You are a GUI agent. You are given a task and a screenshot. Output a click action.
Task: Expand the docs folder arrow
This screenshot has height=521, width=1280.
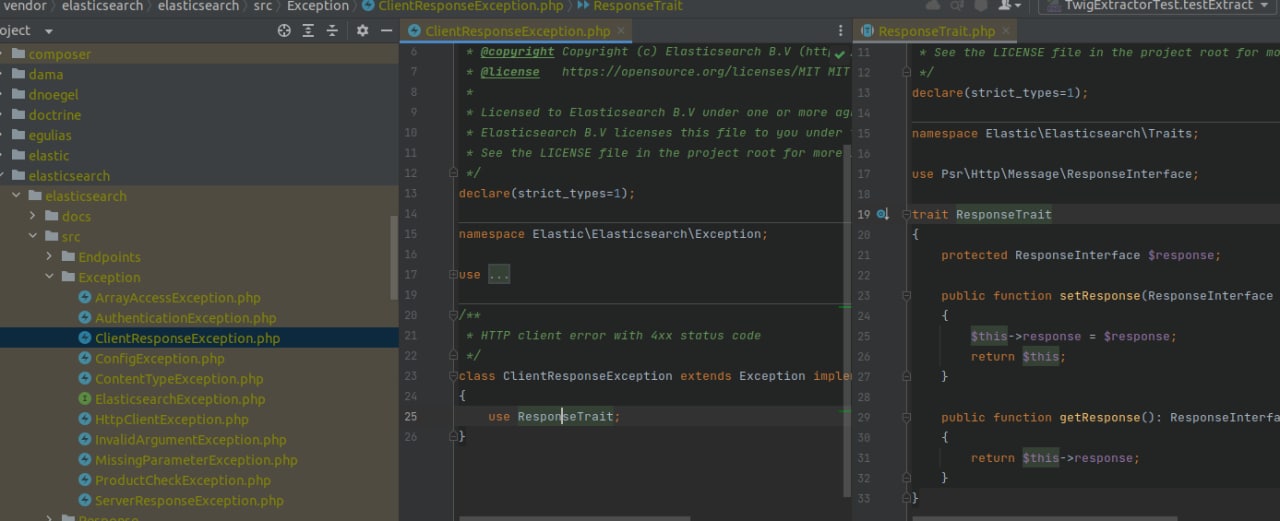[x=33, y=216]
